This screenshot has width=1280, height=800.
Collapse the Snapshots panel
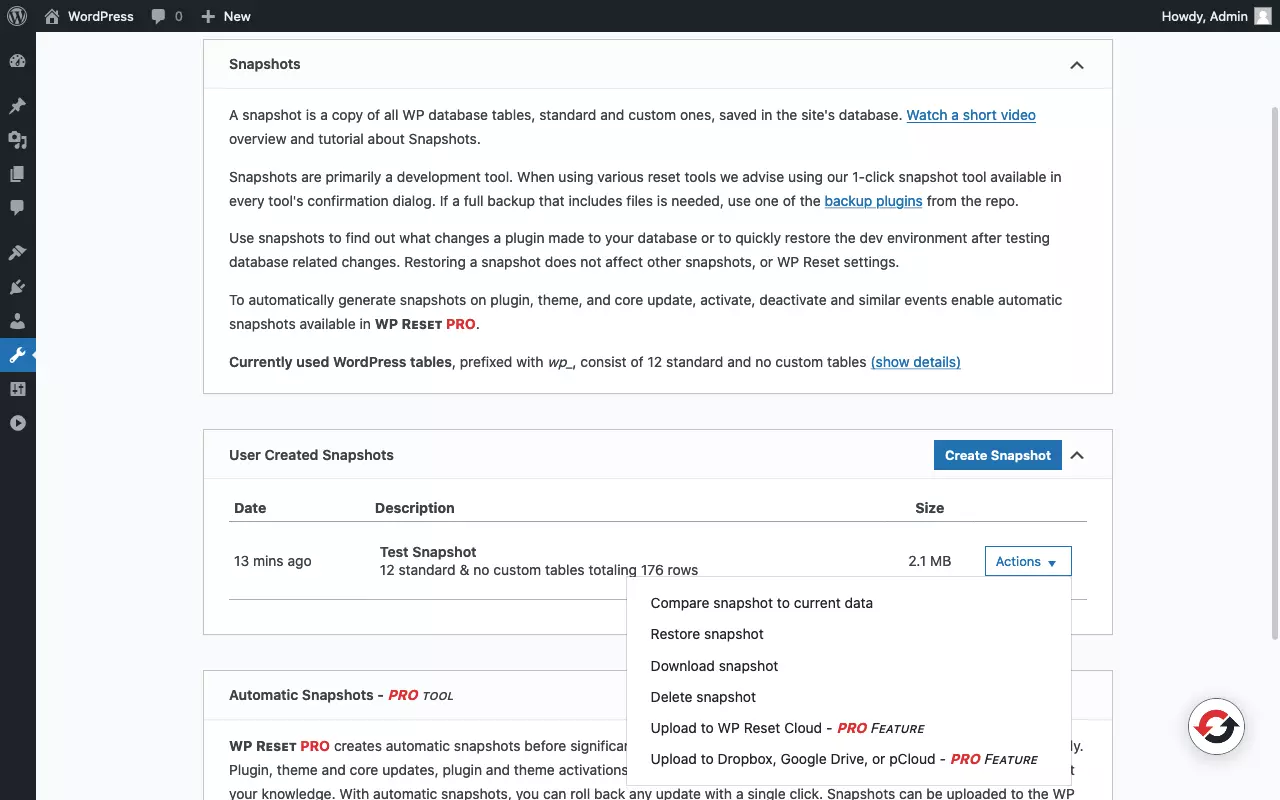click(x=1077, y=65)
